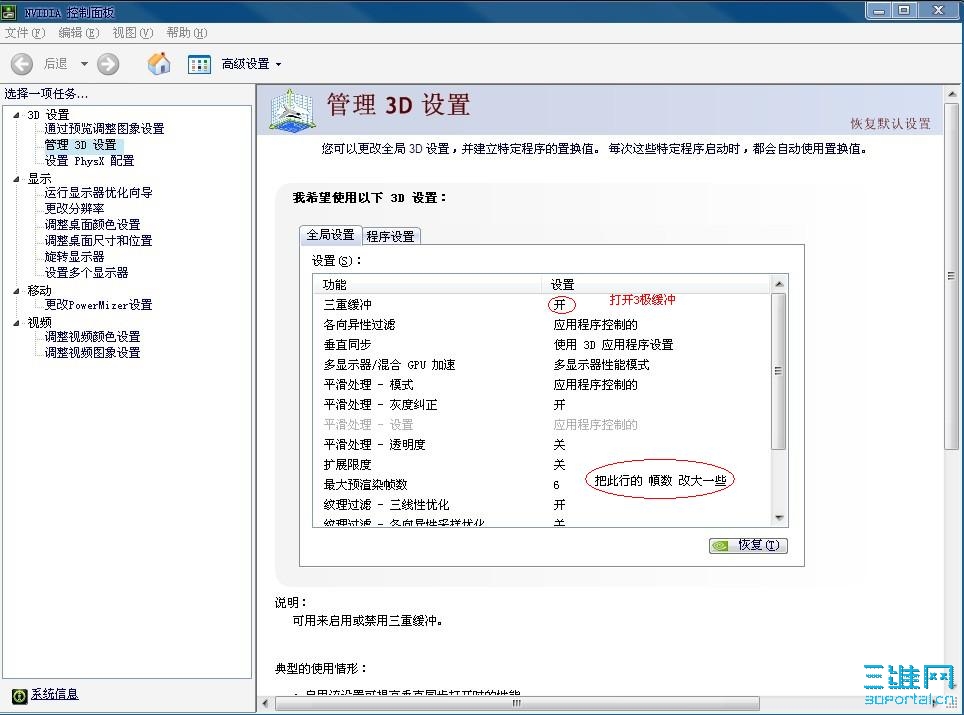Switch to the 全局设置 tab

pyautogui.click(x=331, y=235)
